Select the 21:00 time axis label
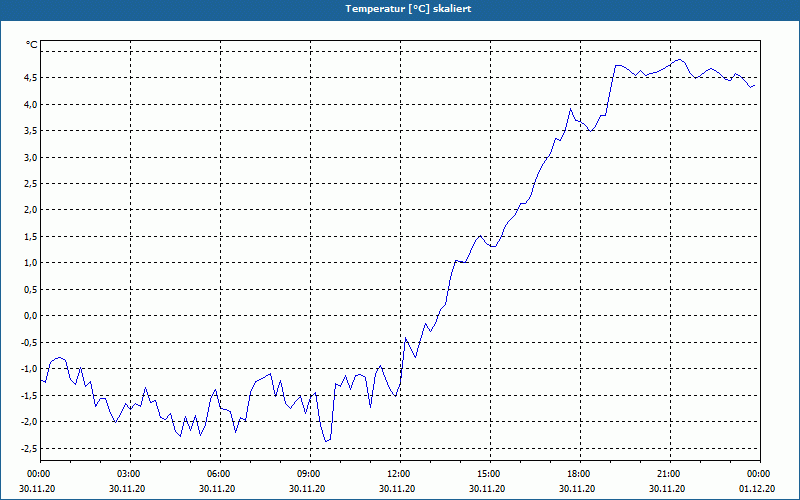800x500 pixels. (x=670, y=474)
